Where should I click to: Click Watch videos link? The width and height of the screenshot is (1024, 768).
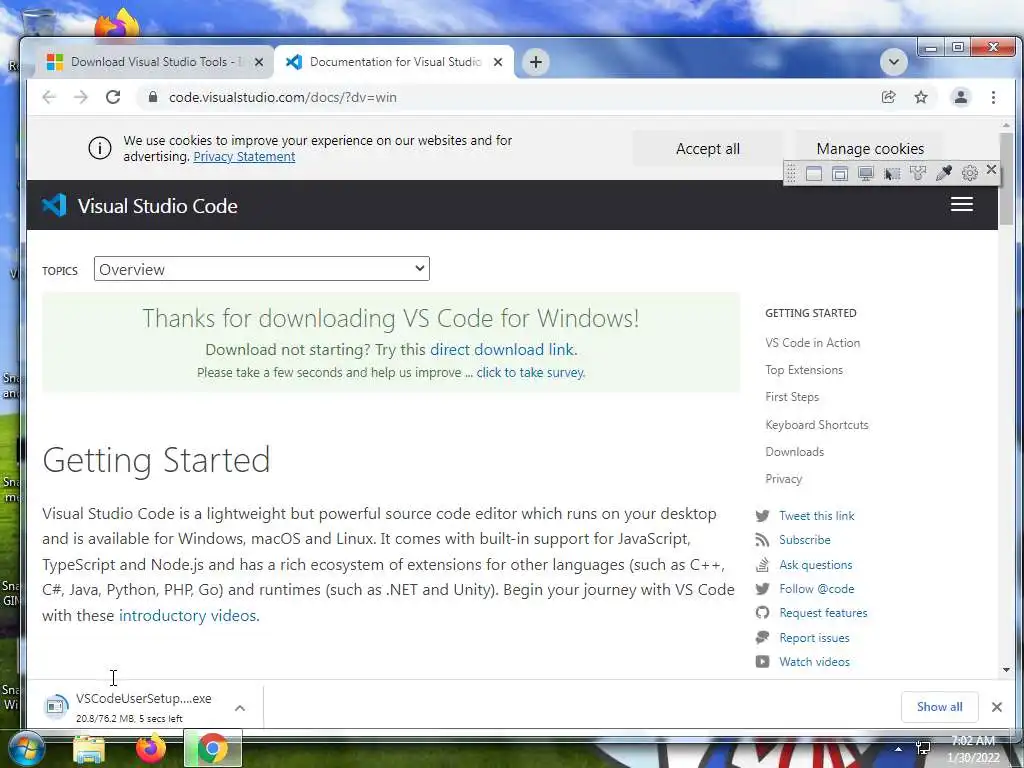(814, 662)
